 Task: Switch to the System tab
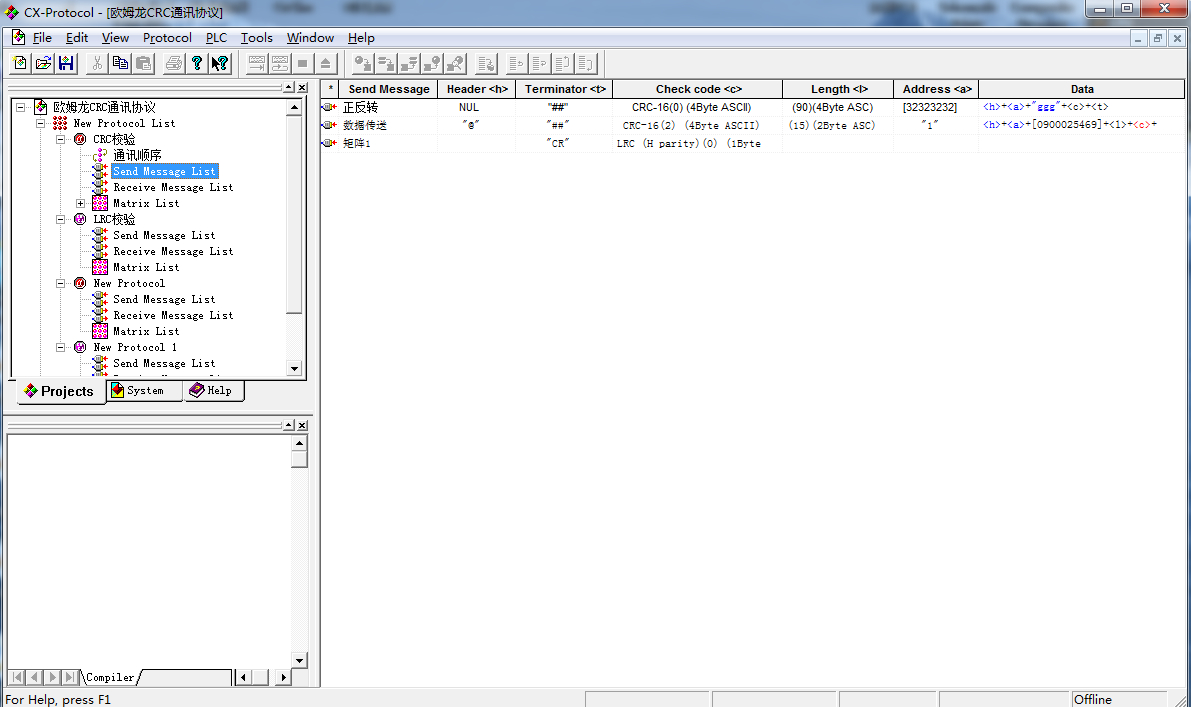tap(145, 391)
